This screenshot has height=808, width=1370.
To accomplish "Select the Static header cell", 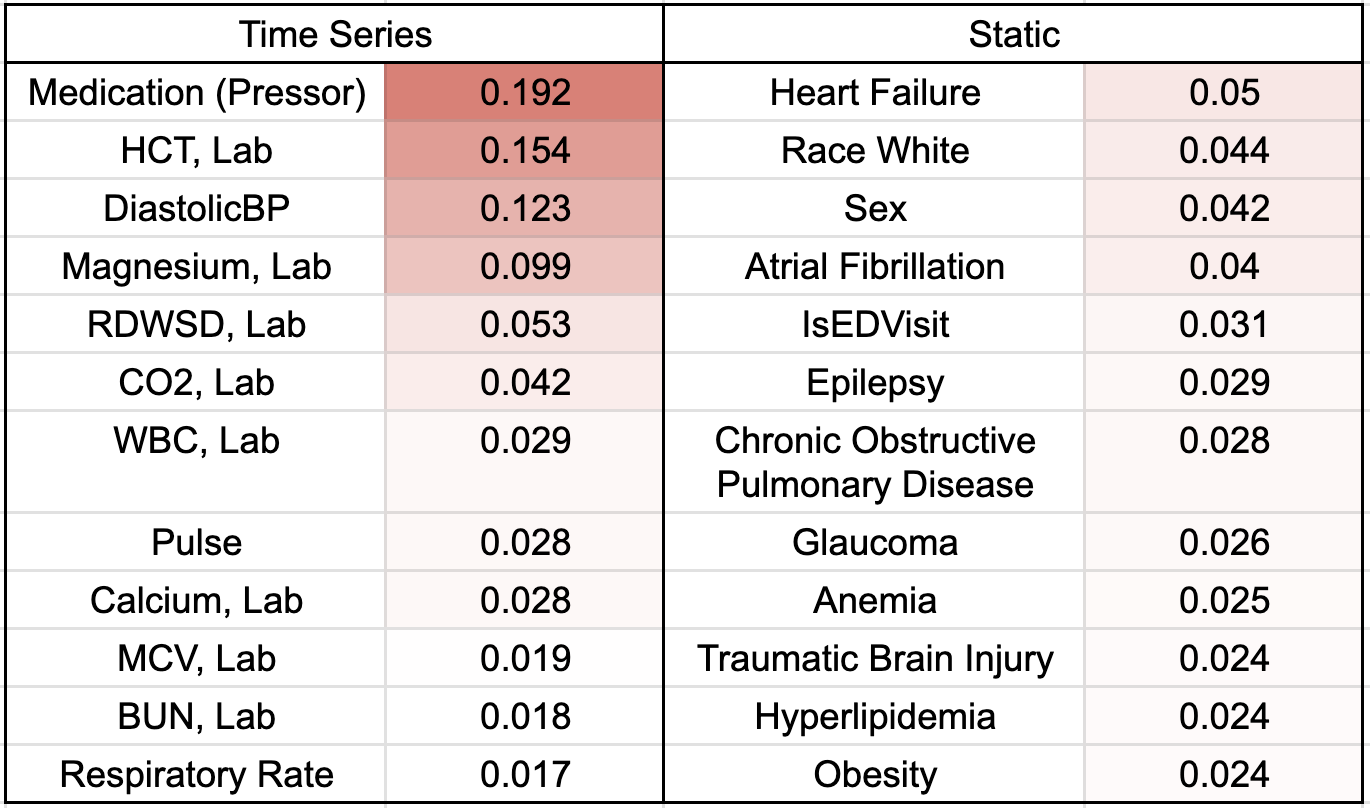I will [1014, 35].
